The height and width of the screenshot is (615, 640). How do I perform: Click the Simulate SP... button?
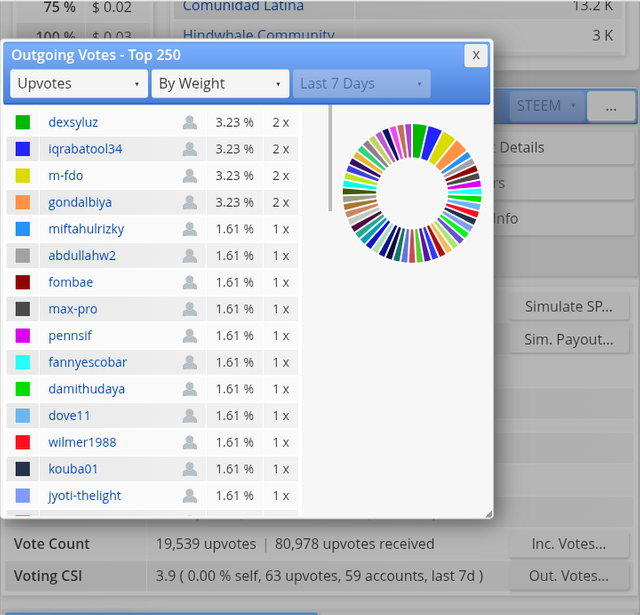(x=569, y=307)
